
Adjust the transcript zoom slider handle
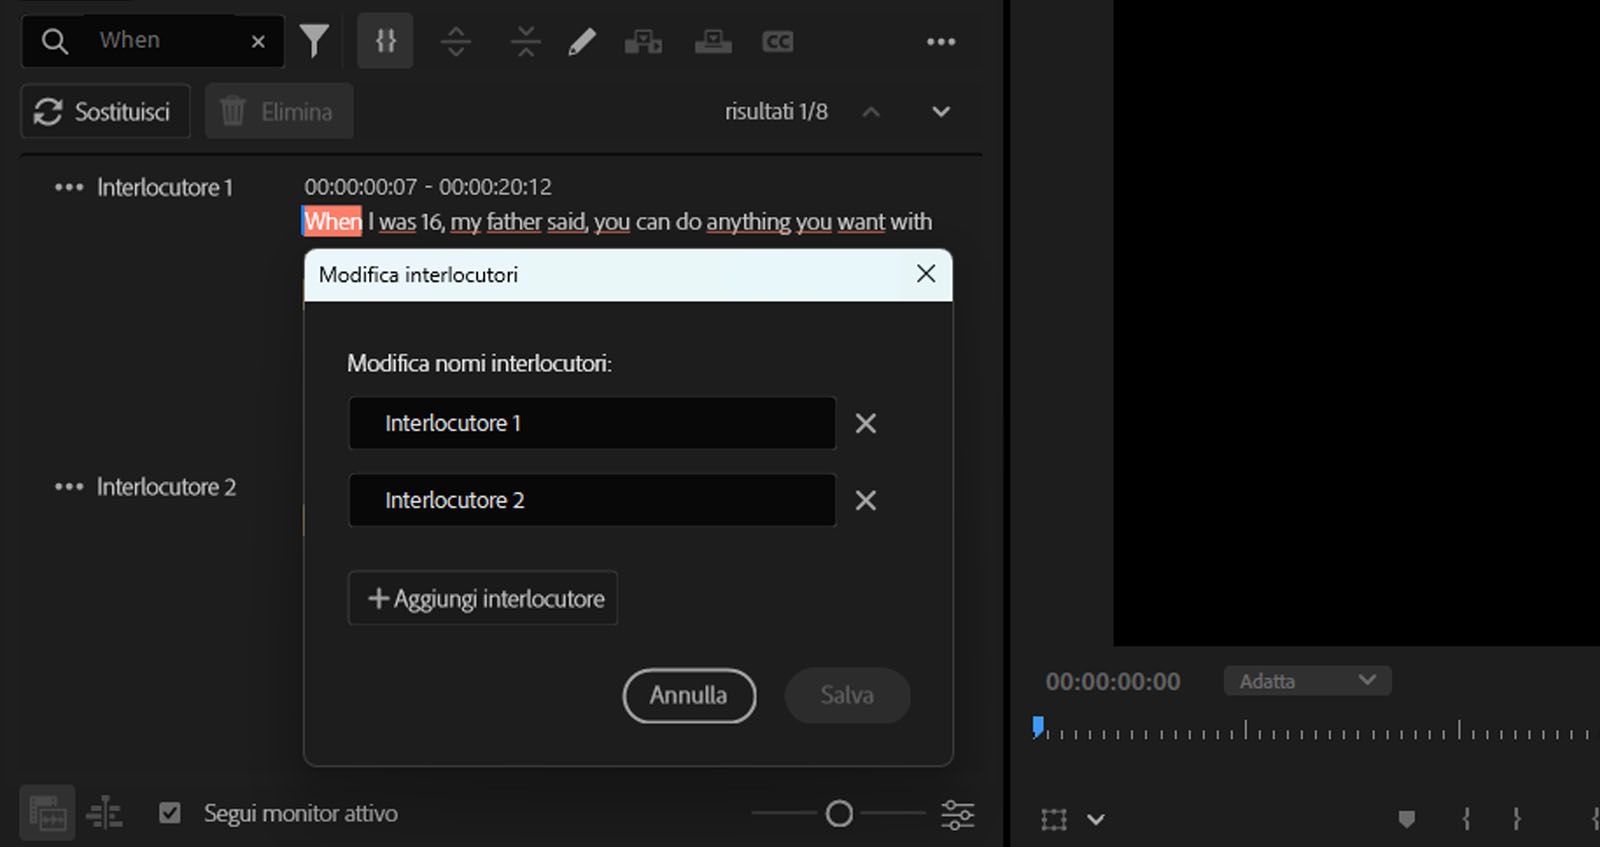coord(839,814)
